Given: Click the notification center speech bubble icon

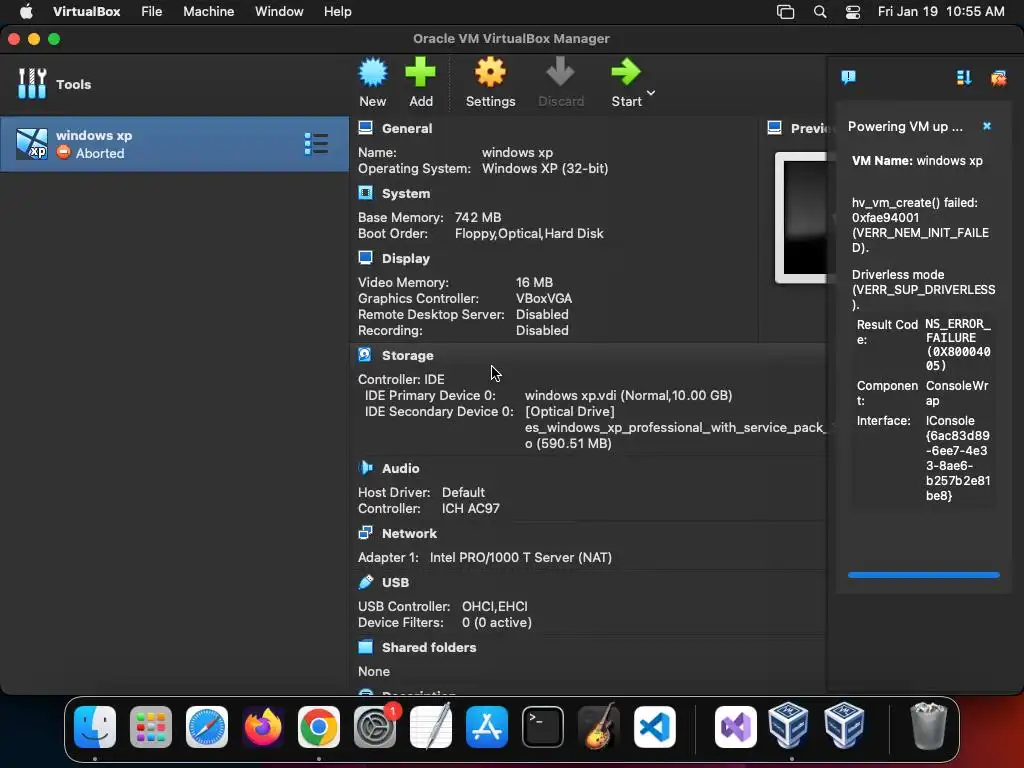Looking at the screenshot, I should (848, 78).
